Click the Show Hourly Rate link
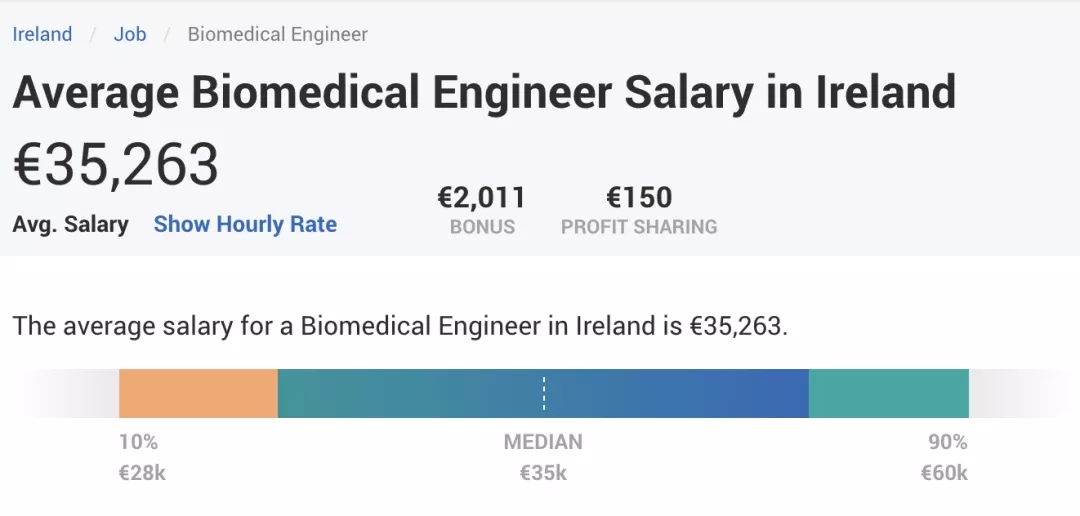The height and width of the screenshot is (516, 1080). tap(245, 224)
